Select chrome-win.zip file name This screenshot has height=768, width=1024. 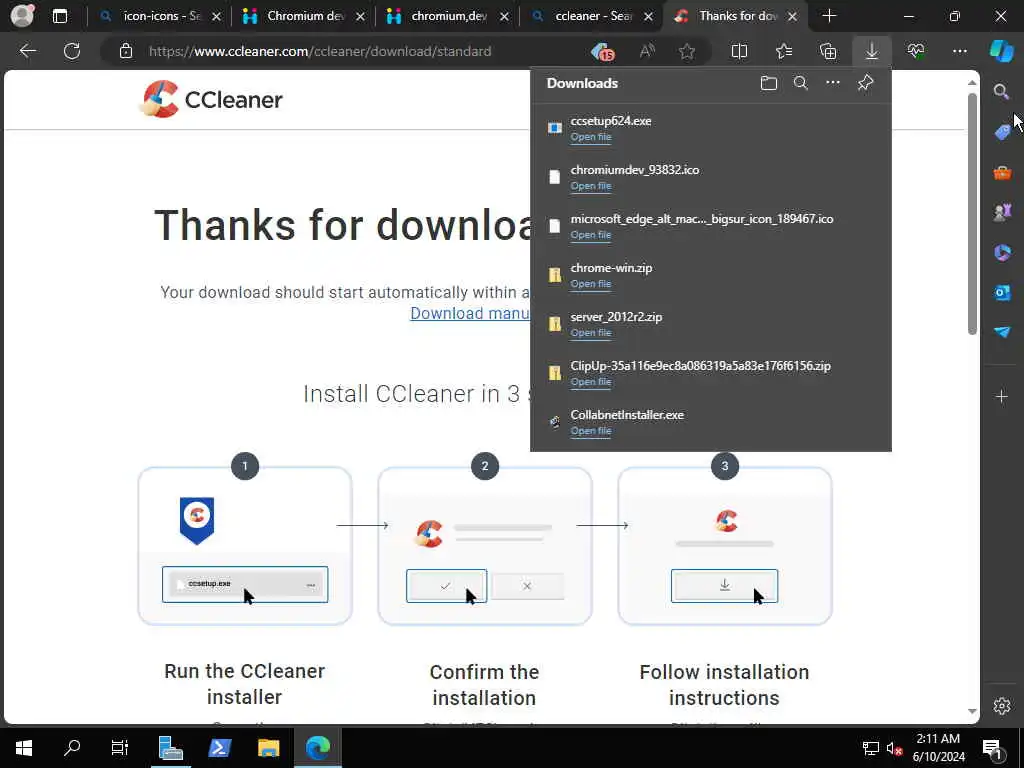(611, 268)
